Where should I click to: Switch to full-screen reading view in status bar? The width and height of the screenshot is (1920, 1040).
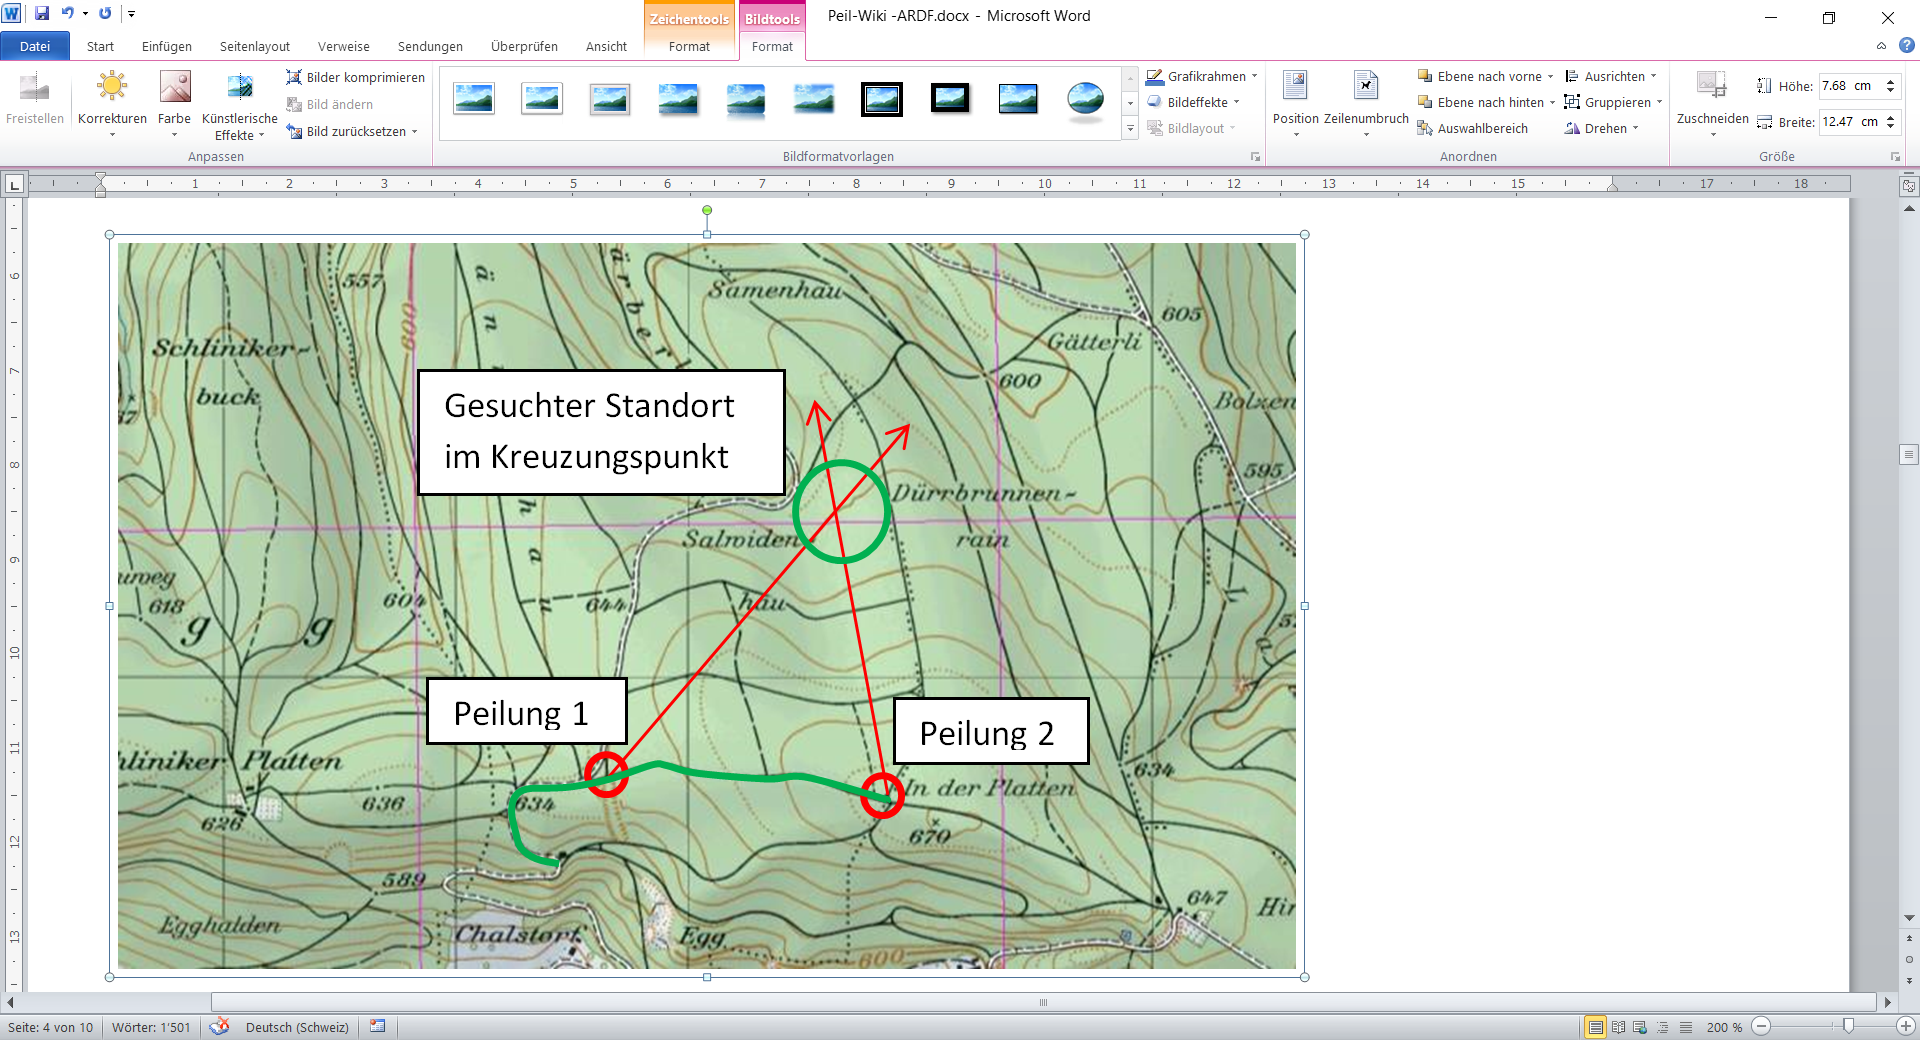(x=1618, y=1027)
